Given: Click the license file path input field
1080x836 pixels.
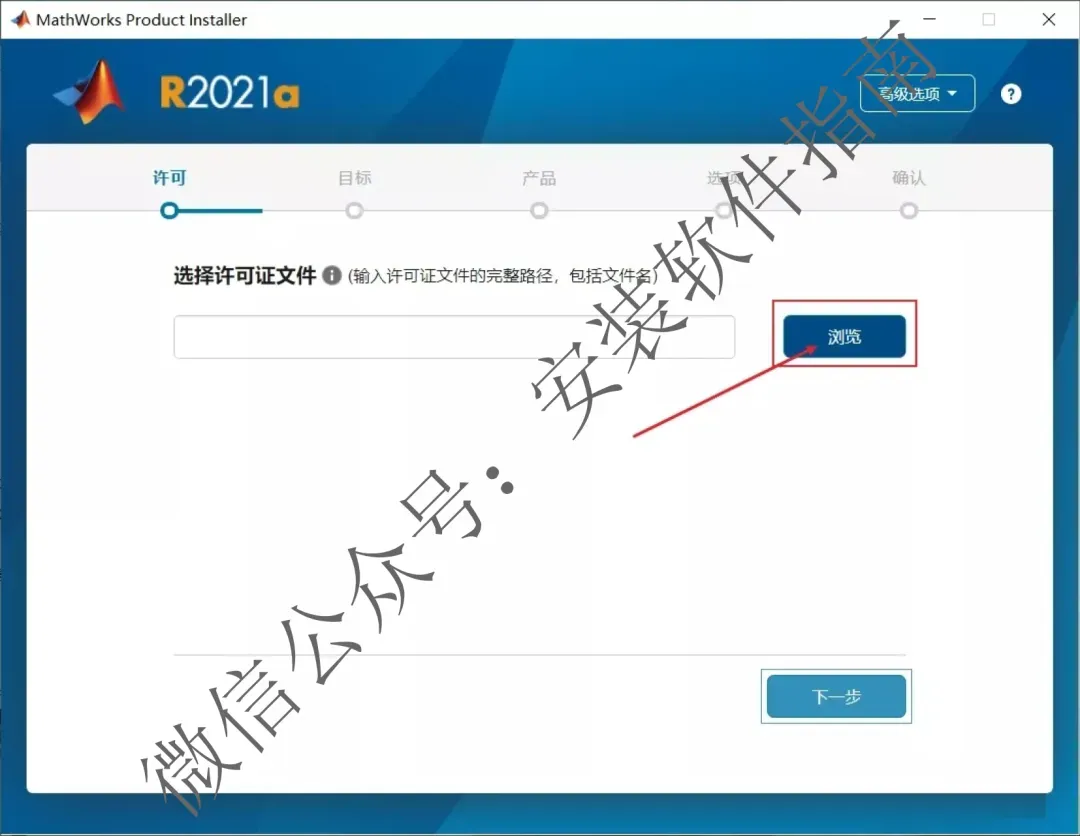Looking at the screenshot, I should tap(454, 337).
